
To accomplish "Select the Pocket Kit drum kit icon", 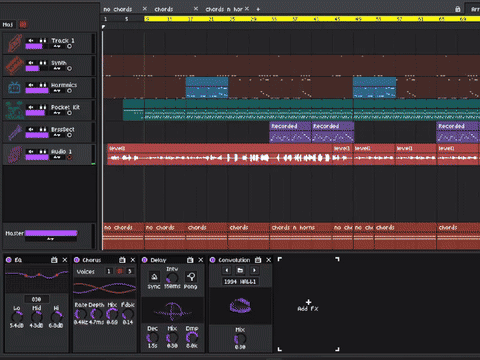I will [15, 110].
